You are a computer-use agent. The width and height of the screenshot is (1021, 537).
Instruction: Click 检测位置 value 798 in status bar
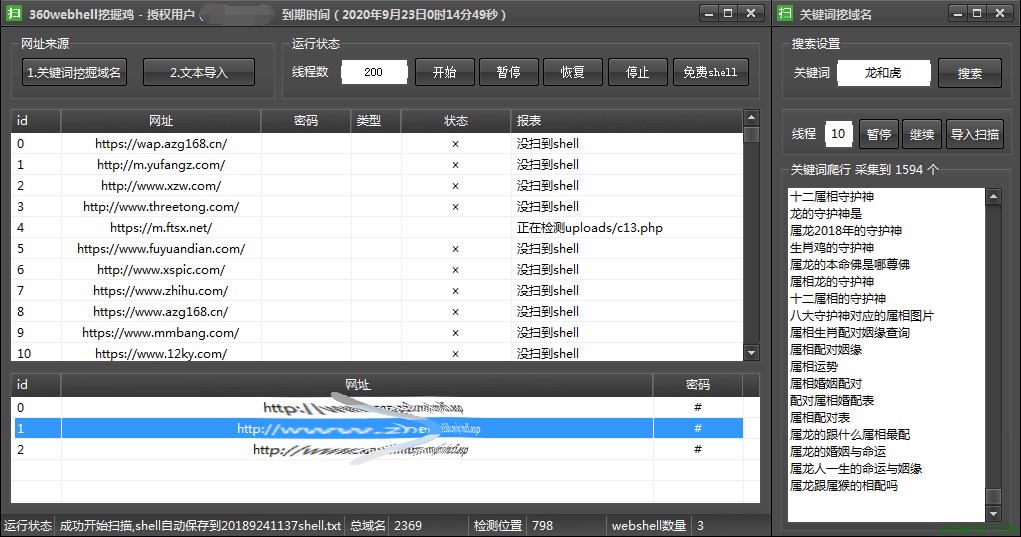click(542, 525)
